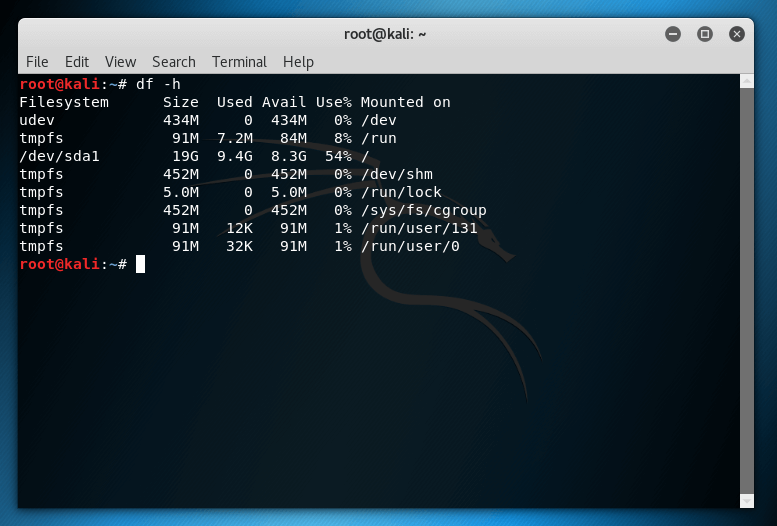Click the '12K' used value

click(x=239, y=229)
